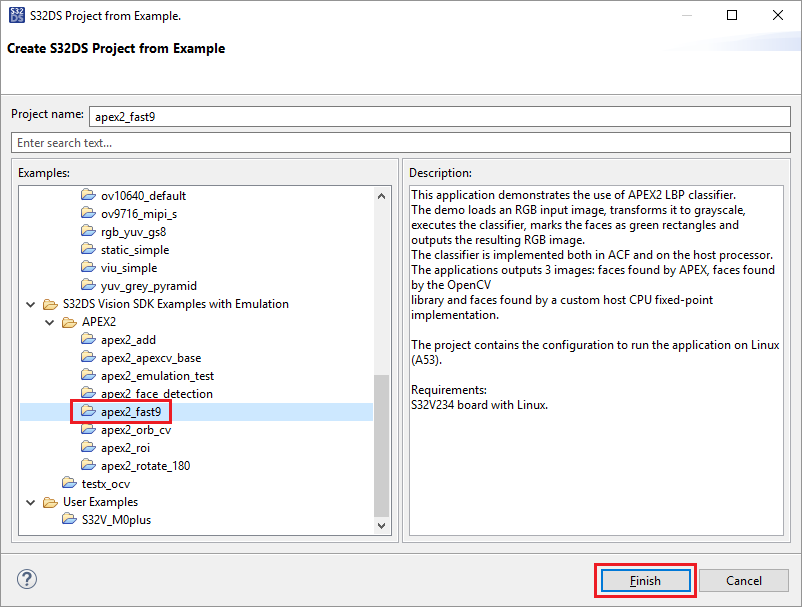Select S32DS Vision SDK Examples with Emulation

(x=175, y=304)
